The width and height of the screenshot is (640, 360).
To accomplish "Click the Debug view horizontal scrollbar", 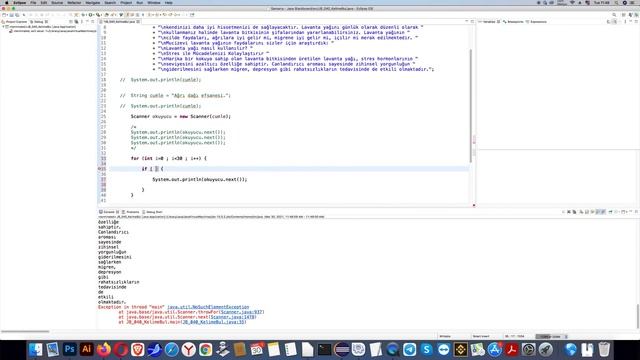I will point(25,331).
